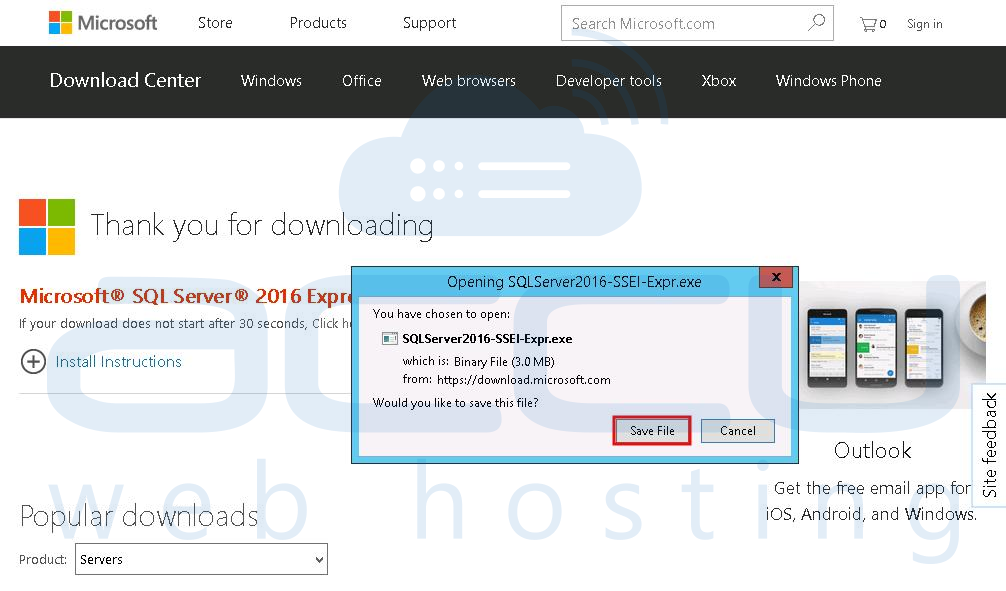Open the Product Servers dropdown

[x=201, y=559]
